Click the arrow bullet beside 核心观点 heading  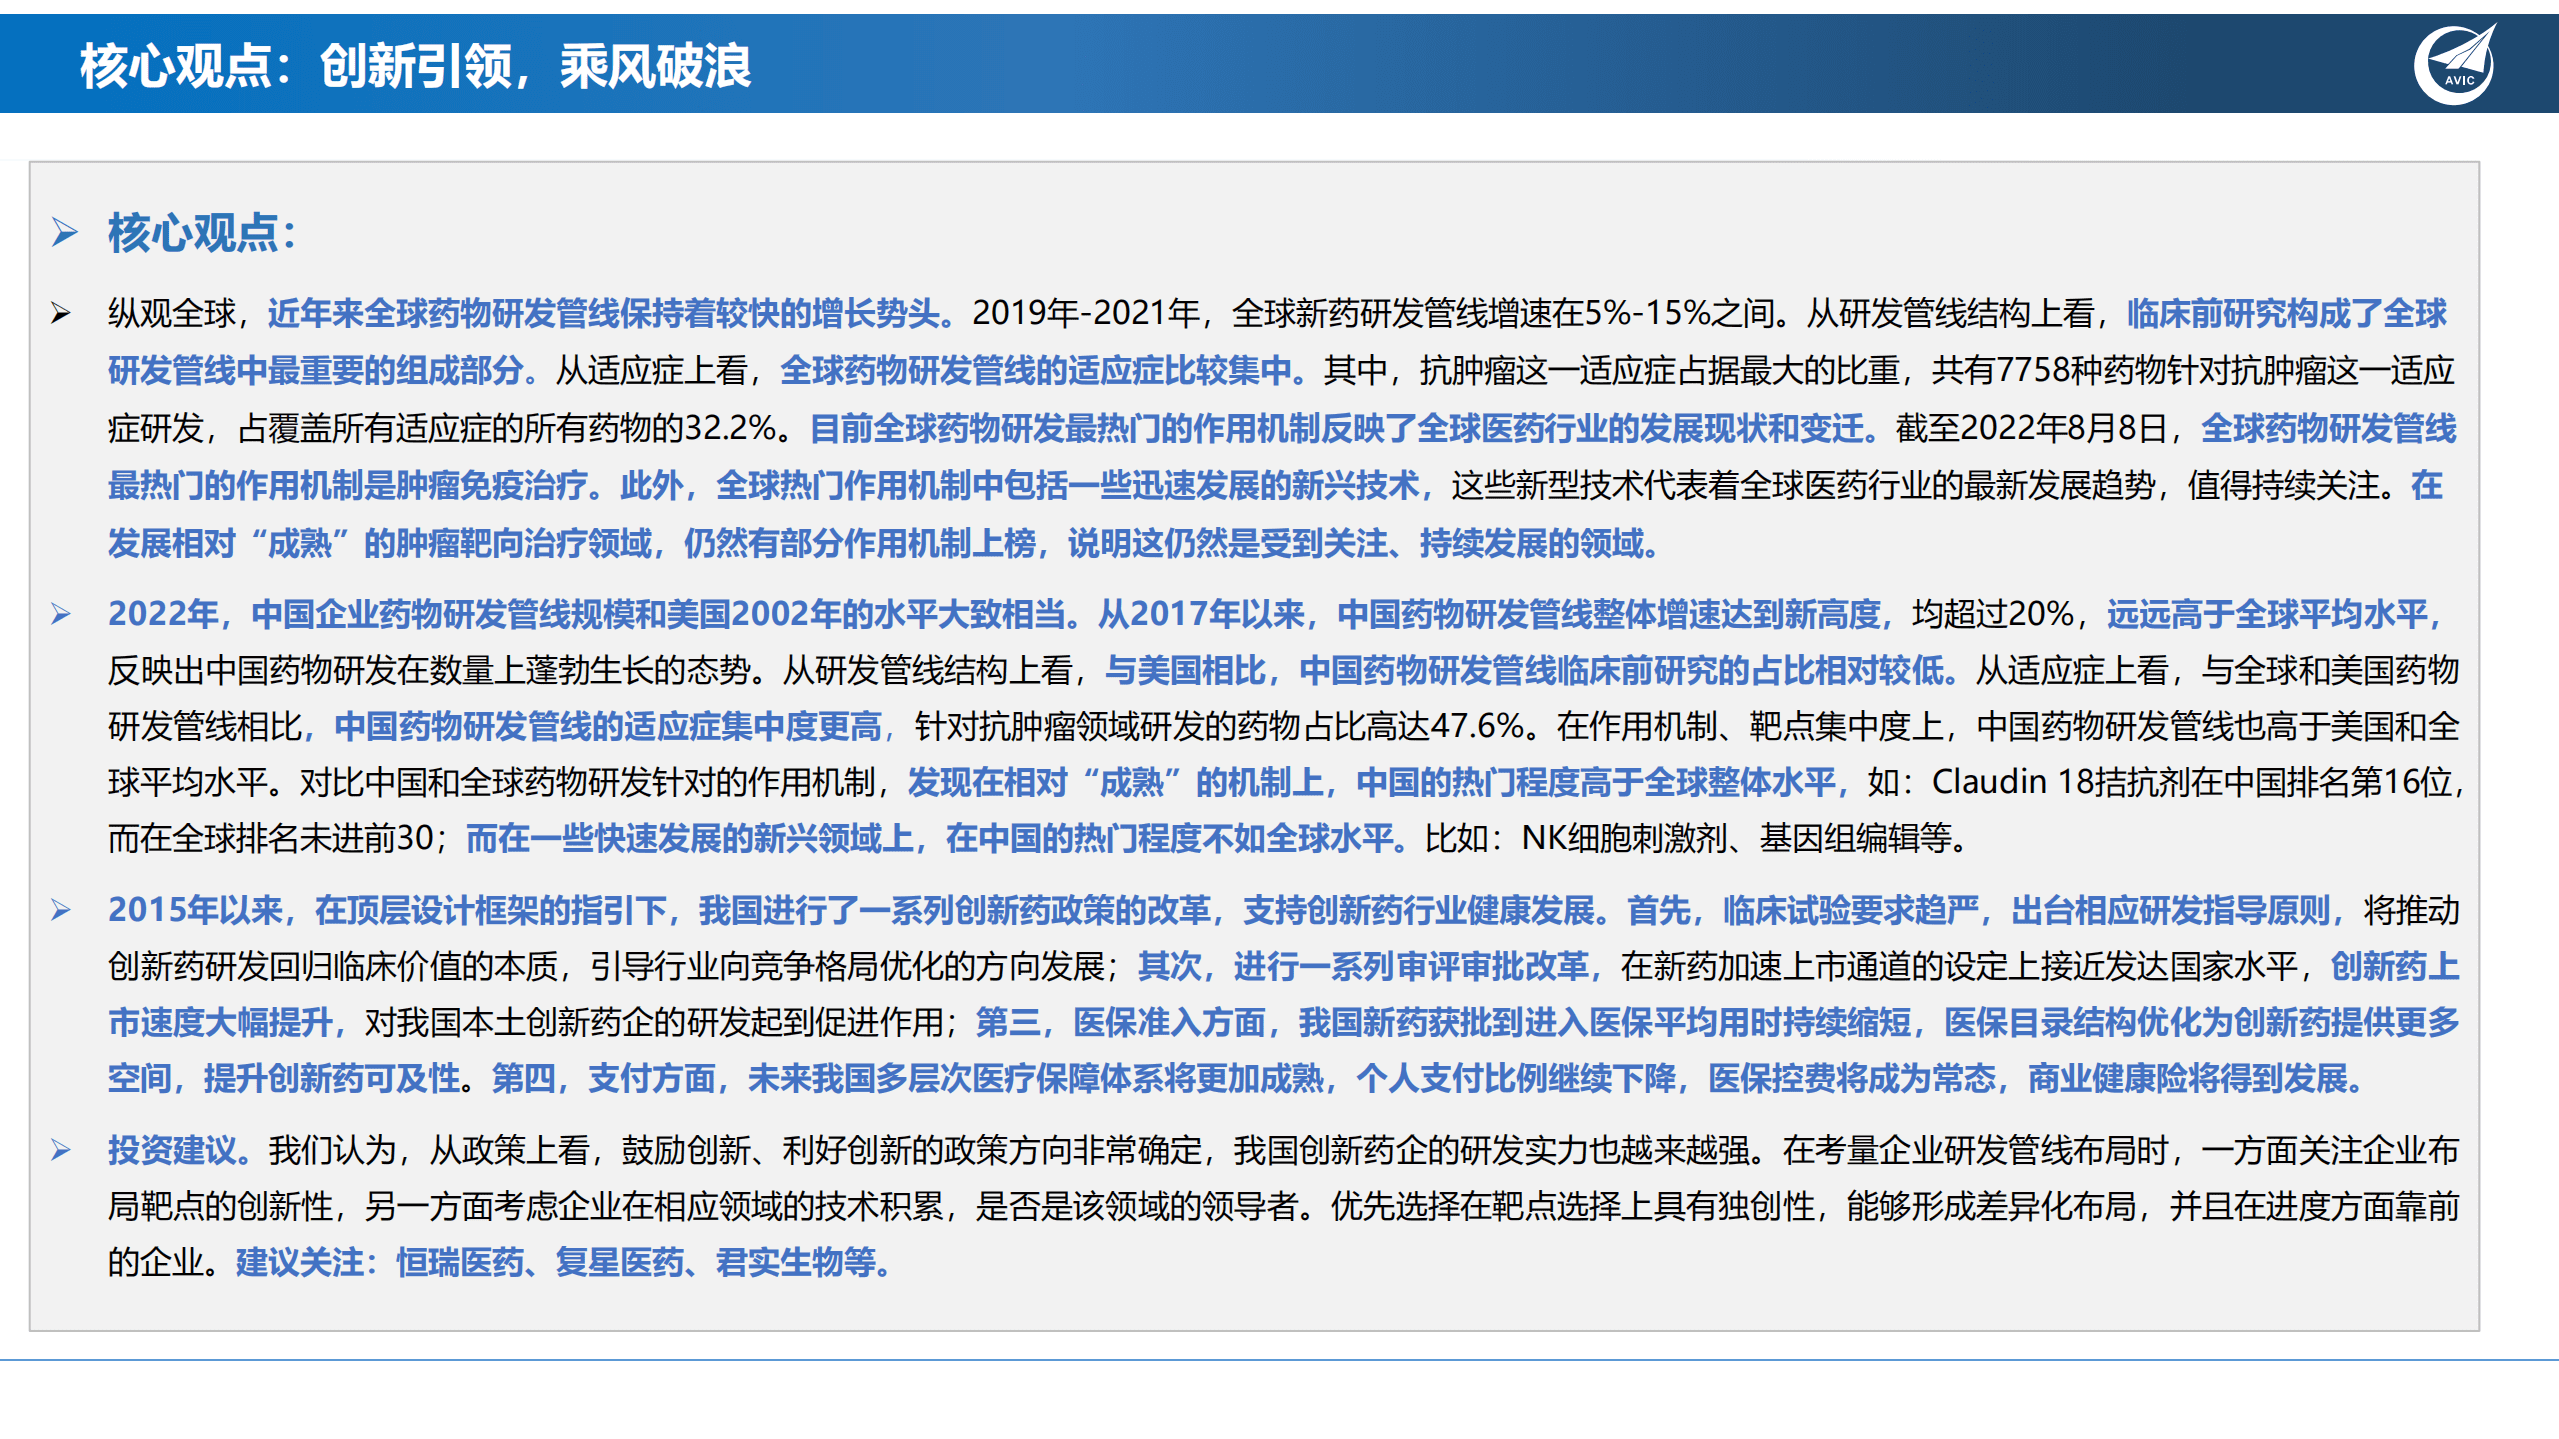point(65,233)
